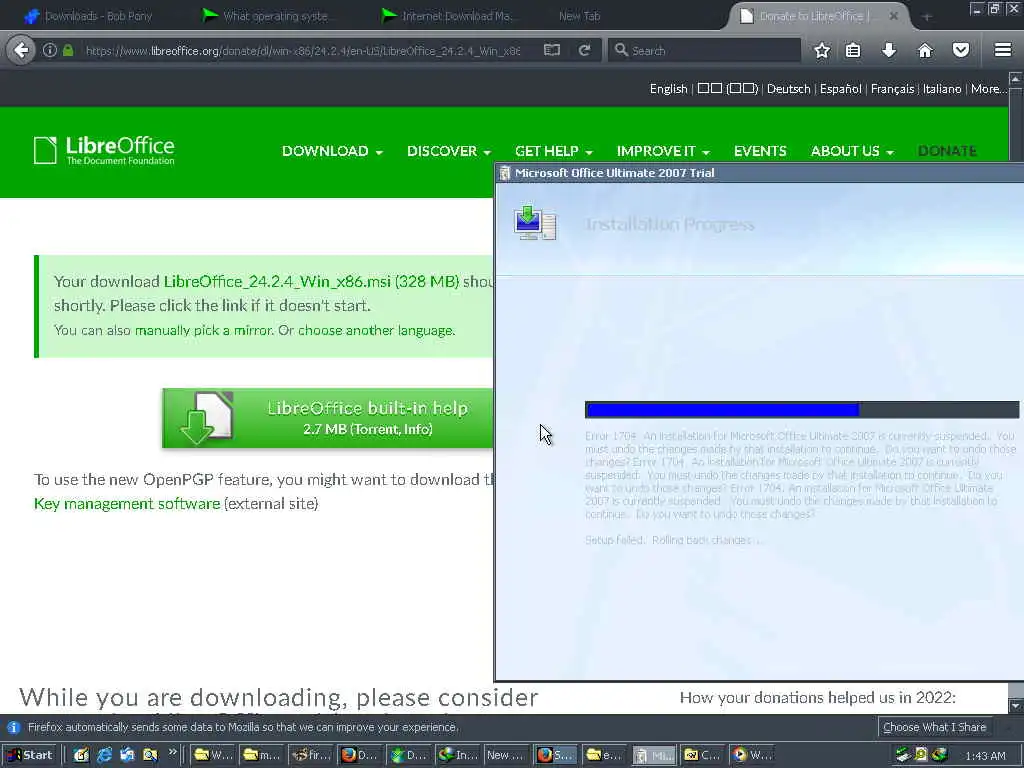Expand the IMPROVE IT menu
This screenshot has height=768, width=1024.
point(663,151)
